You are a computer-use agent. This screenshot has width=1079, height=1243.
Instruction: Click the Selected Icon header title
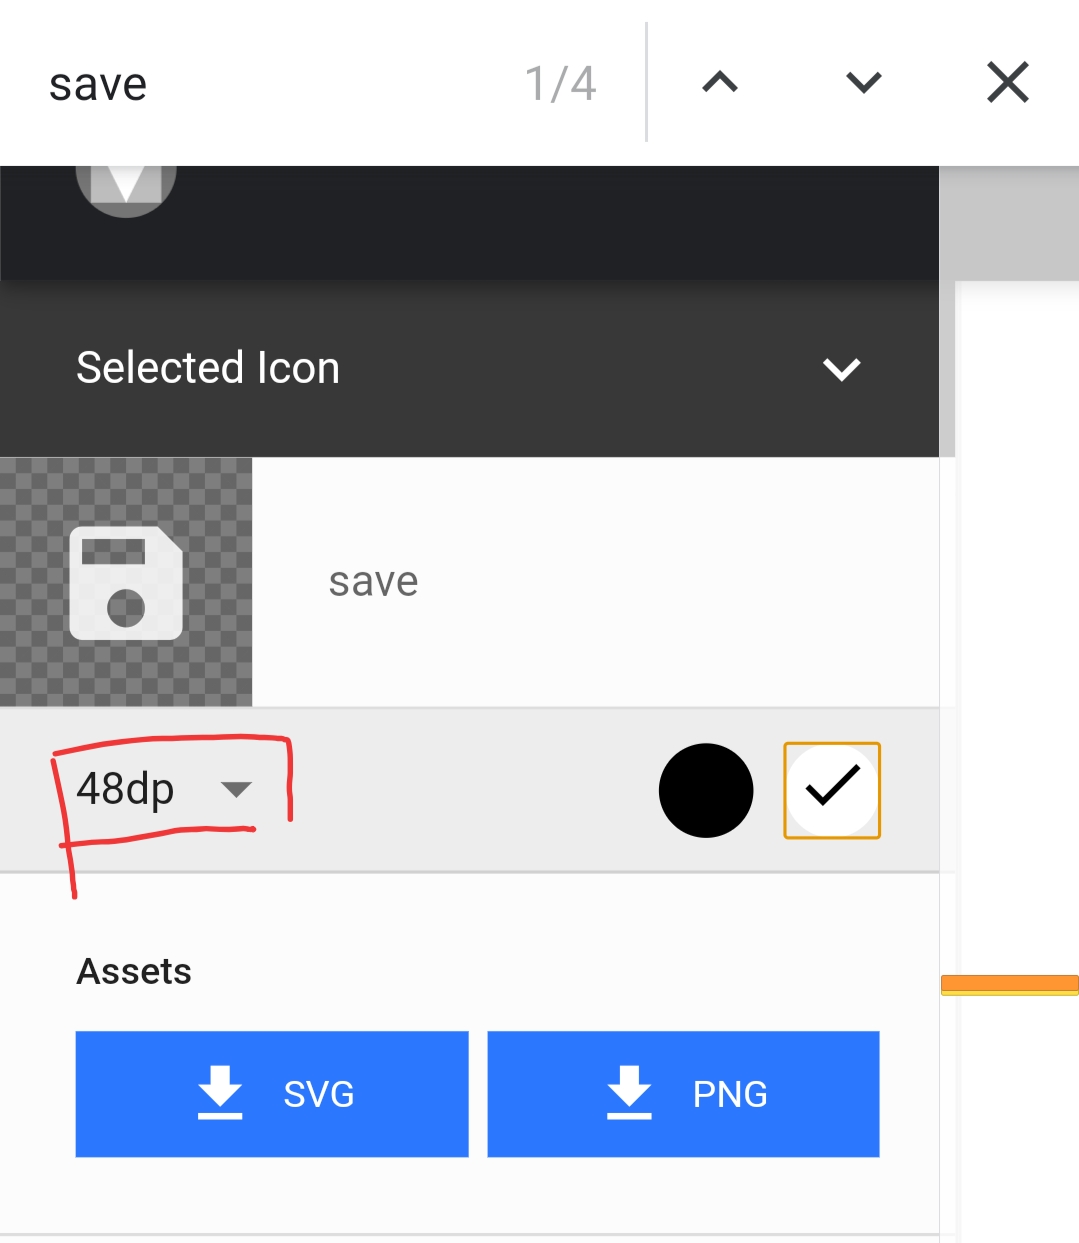[208, 368]
